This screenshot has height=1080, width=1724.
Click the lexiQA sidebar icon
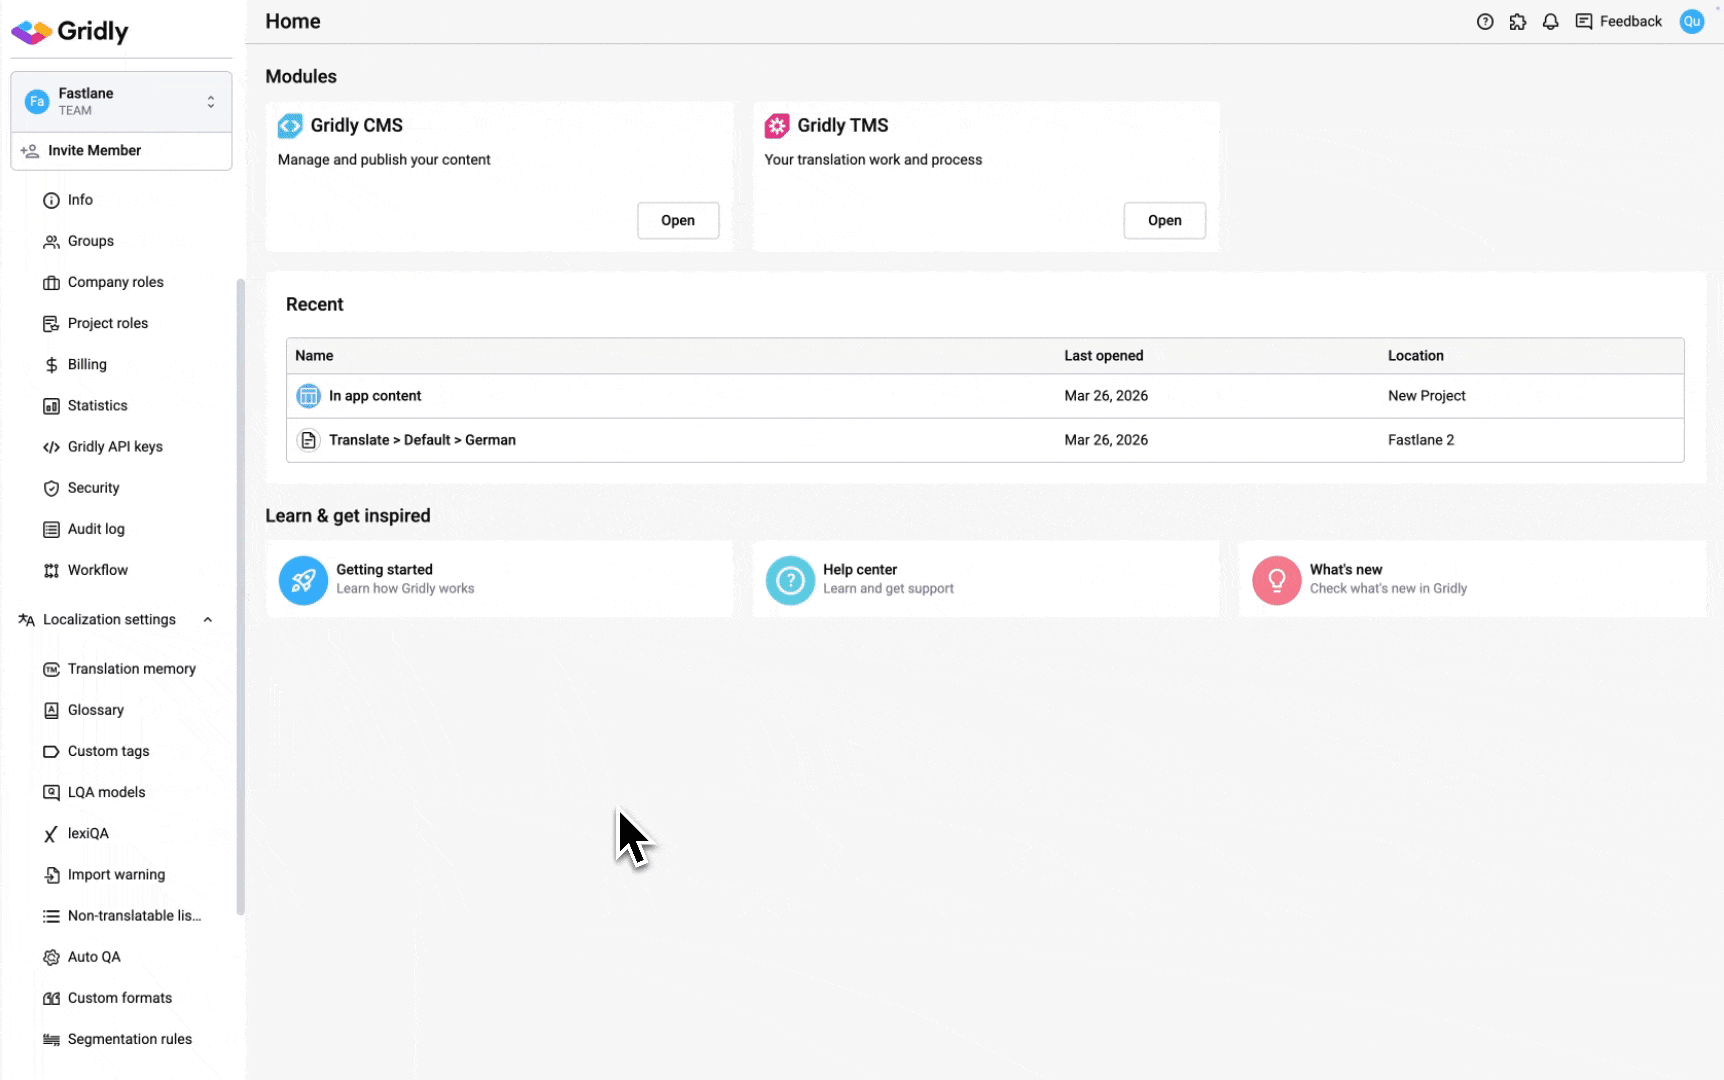[51, 833]
